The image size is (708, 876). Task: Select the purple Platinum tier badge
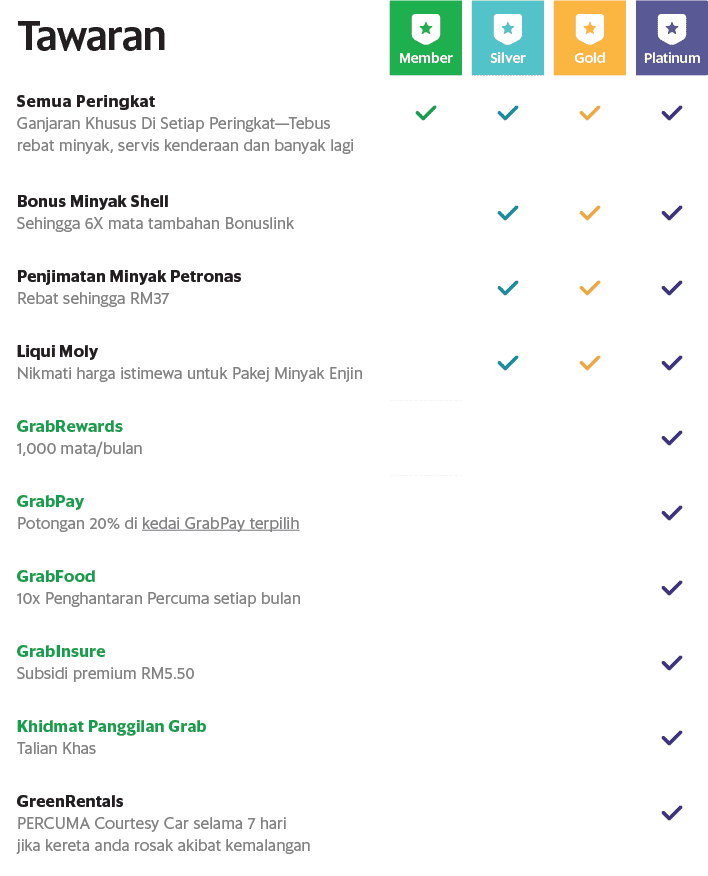coord(672,38)
